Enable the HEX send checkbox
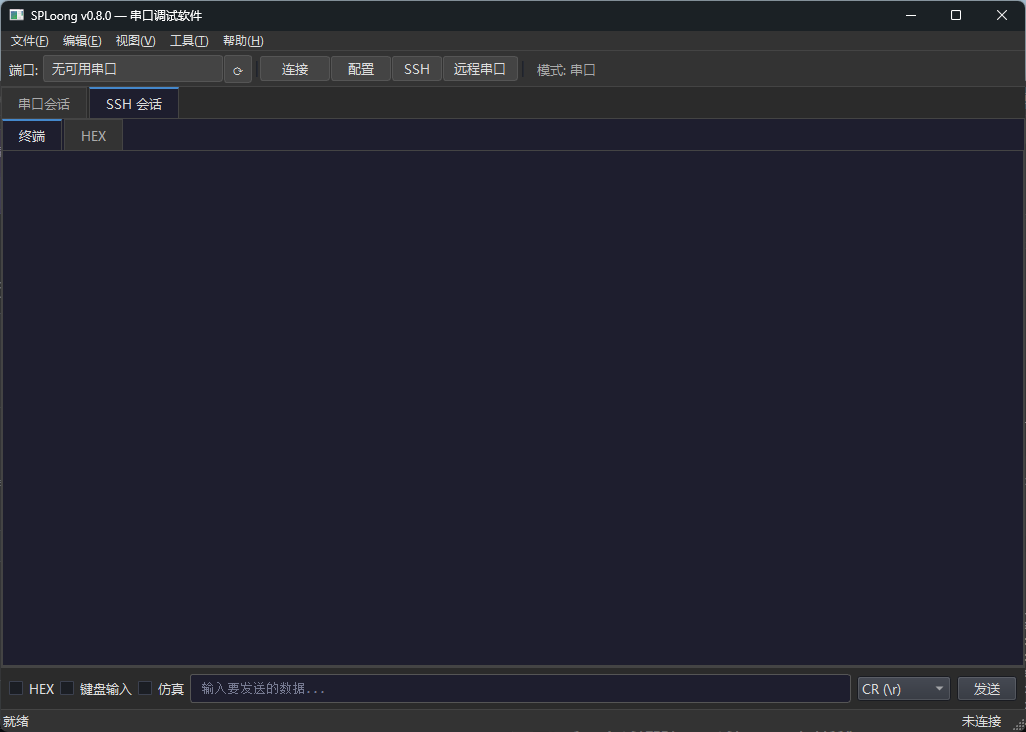This screenshot has height=732, width=1026. click(x=16, y=688)
